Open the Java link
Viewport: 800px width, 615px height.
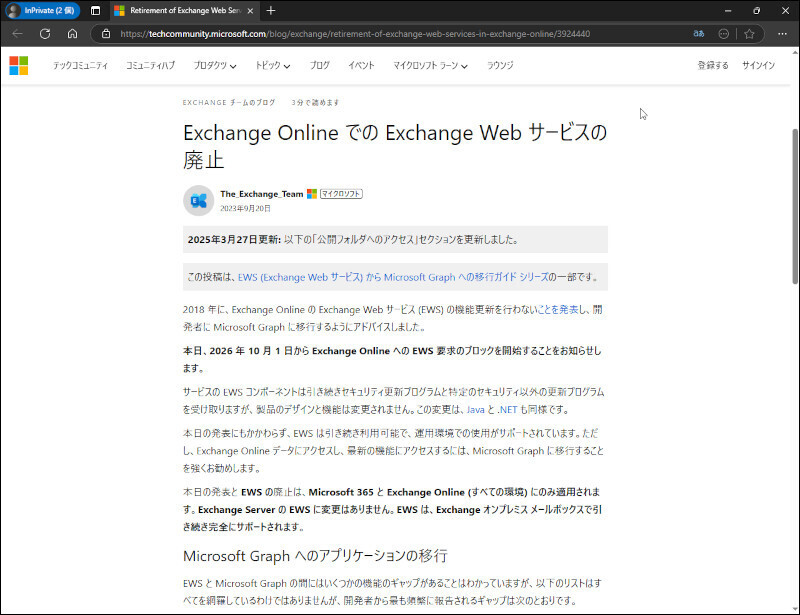pos(476,409)
